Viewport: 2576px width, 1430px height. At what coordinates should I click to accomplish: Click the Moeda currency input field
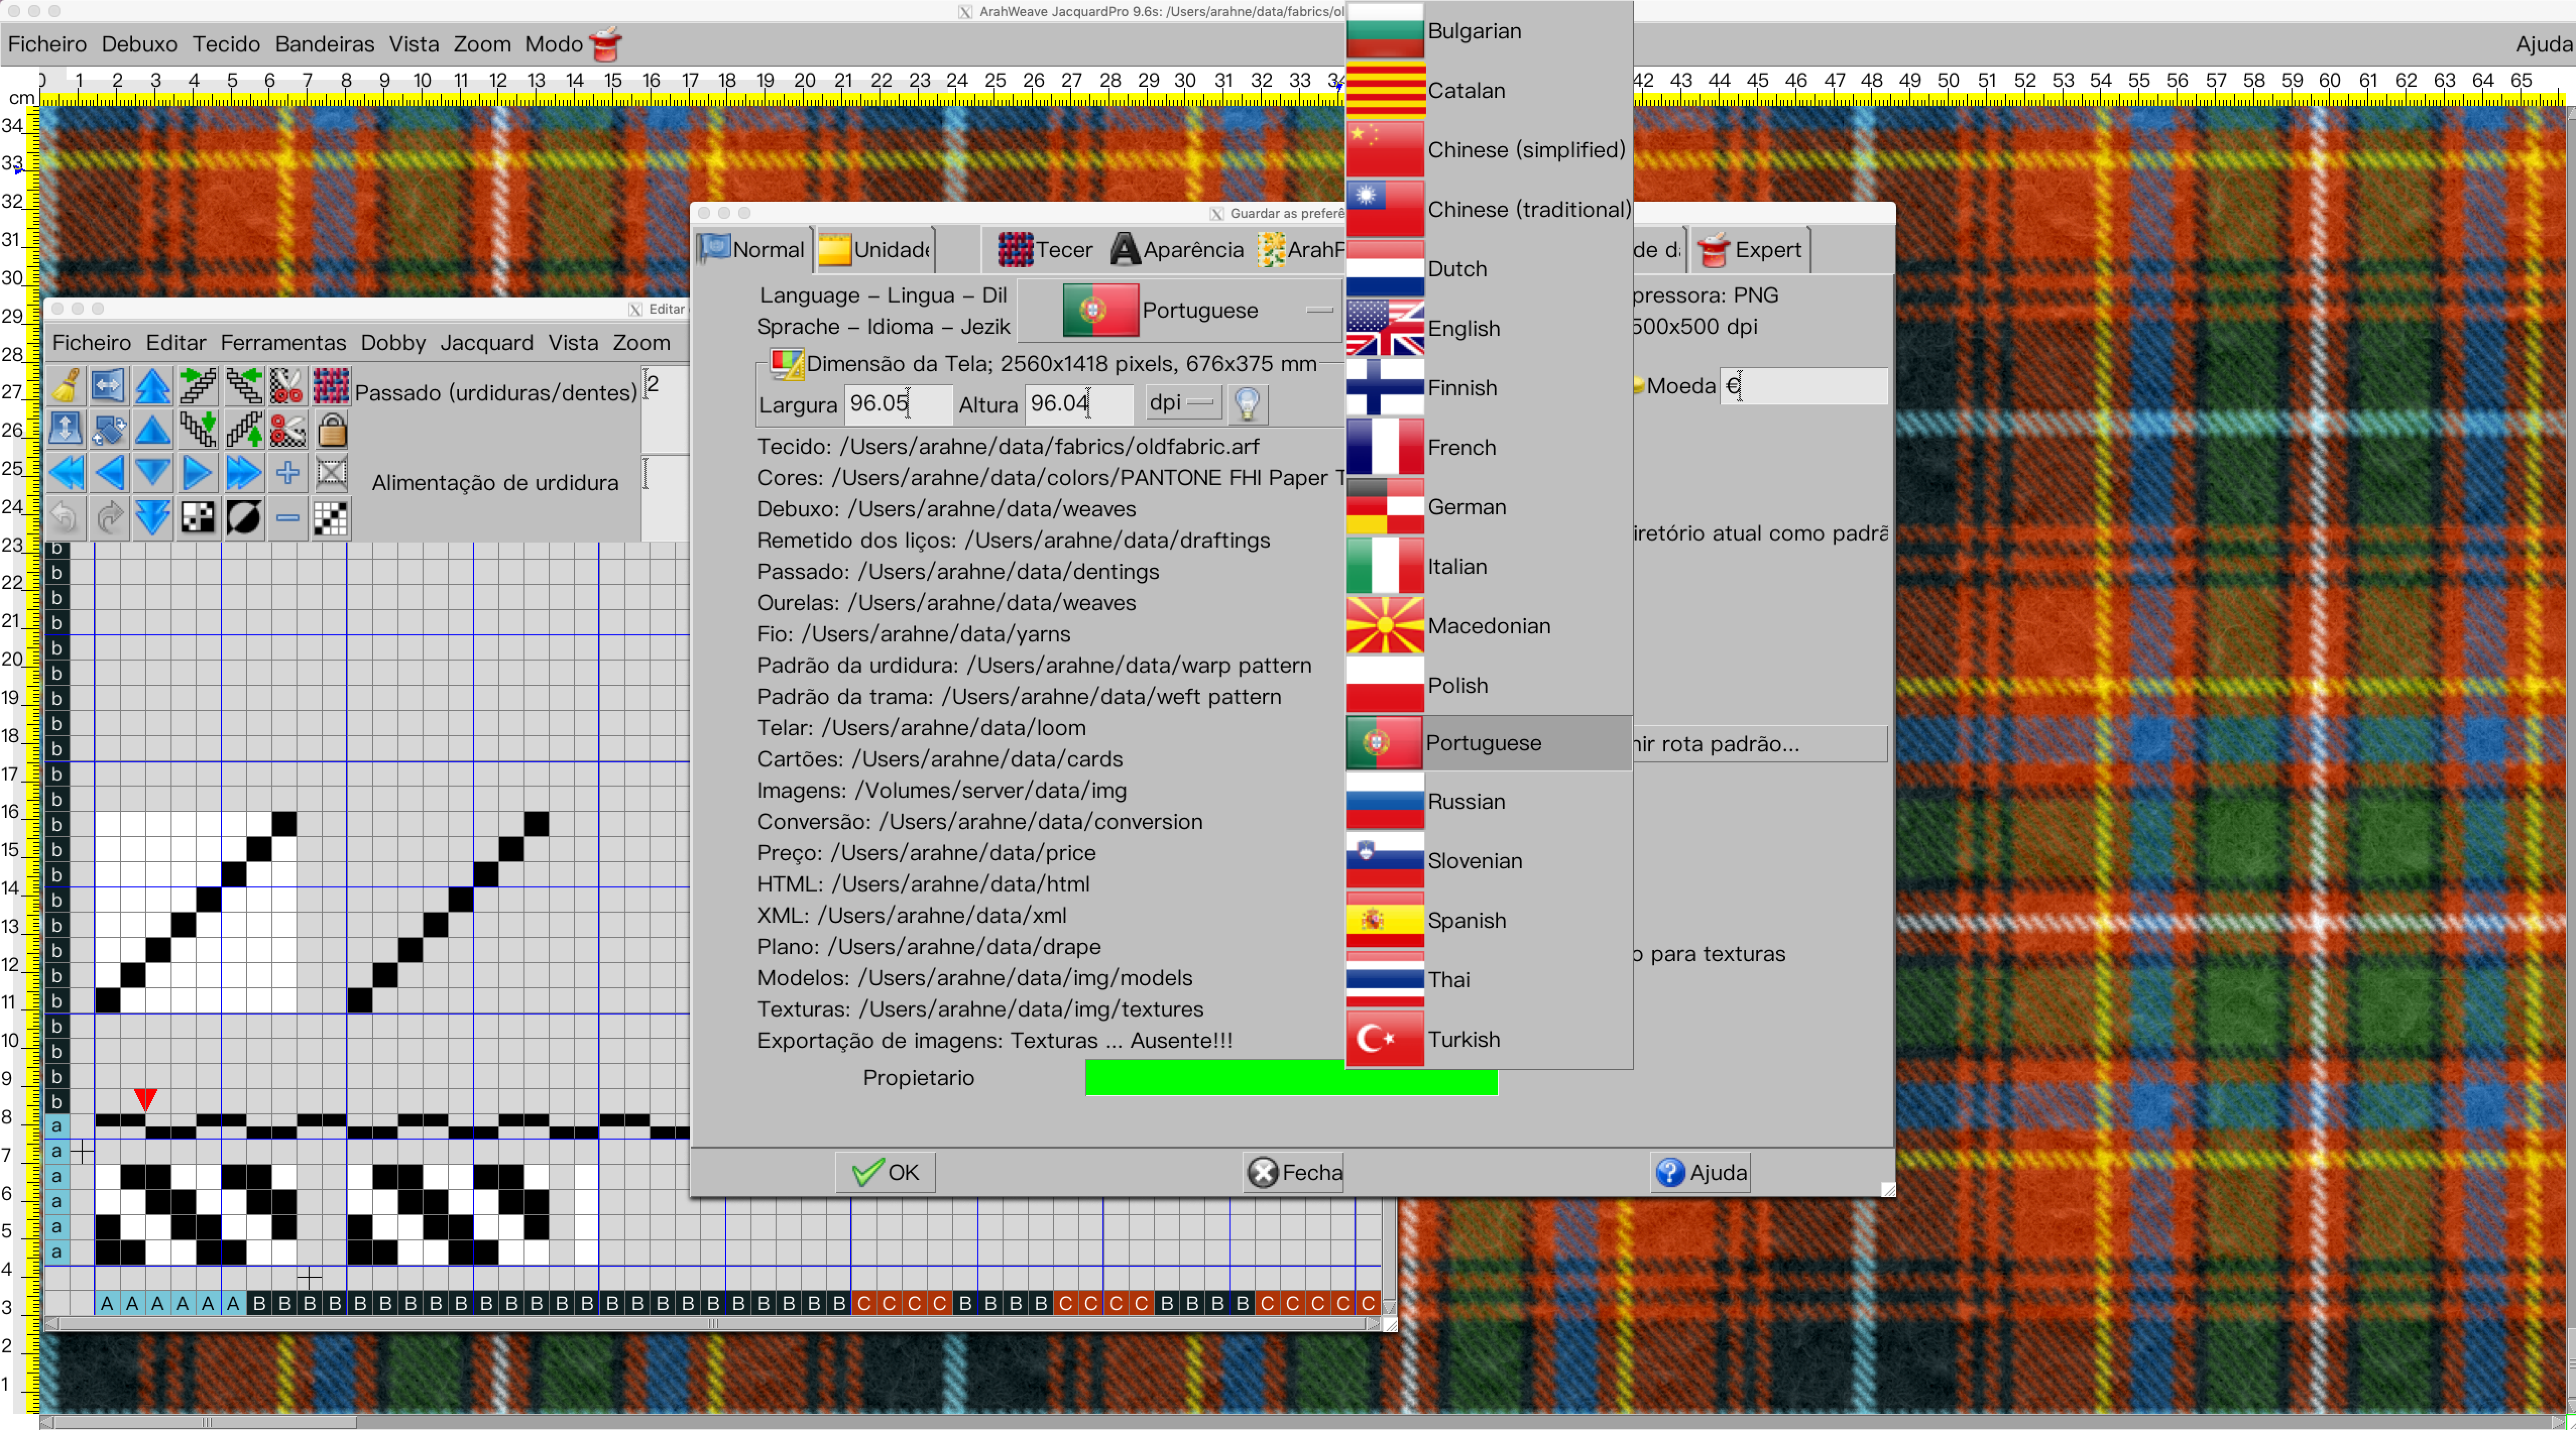[x=1803, y=386]
